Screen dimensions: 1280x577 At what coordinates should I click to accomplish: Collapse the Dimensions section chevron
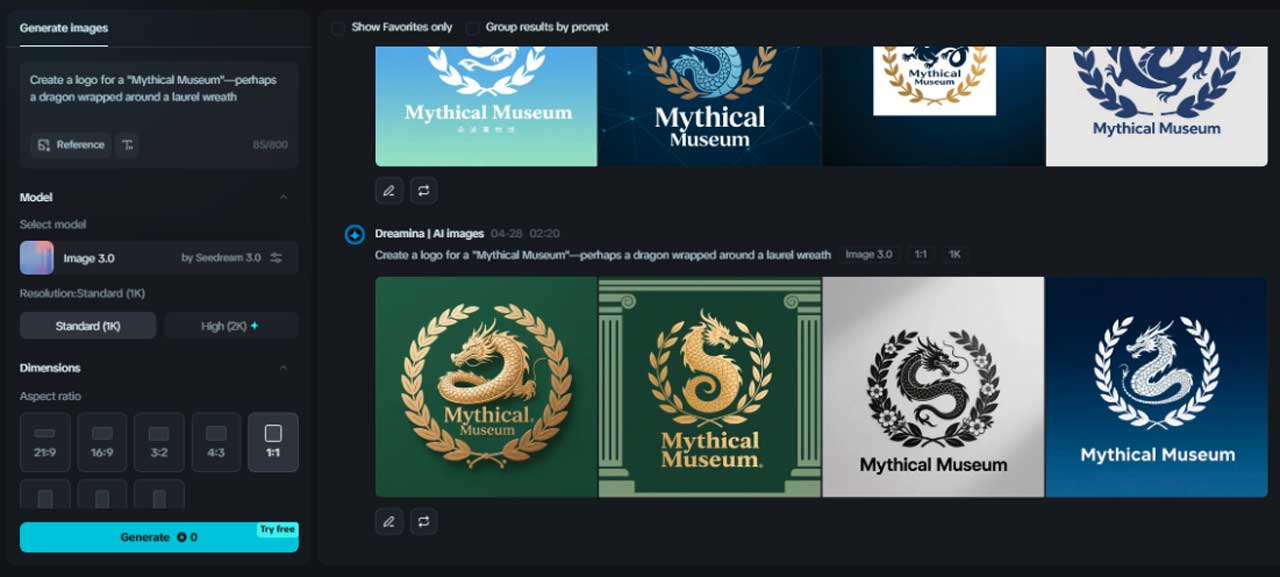click(283, 368)
